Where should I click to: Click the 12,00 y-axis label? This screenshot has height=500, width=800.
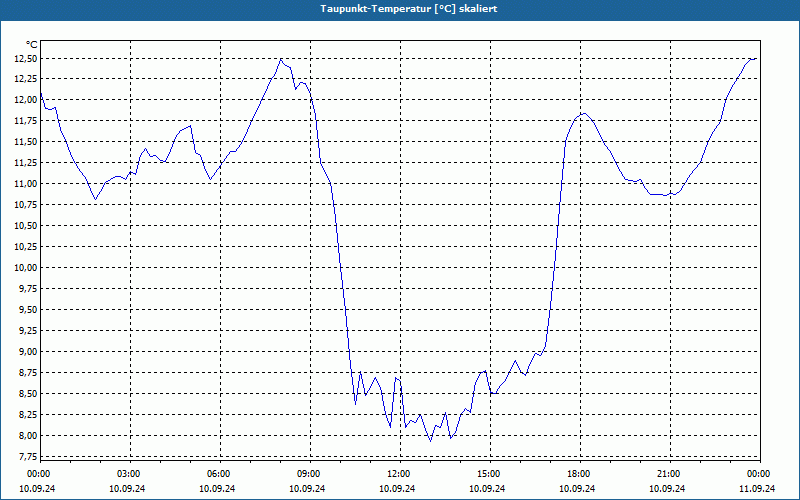pyautogui.click(x=25, y=99)
